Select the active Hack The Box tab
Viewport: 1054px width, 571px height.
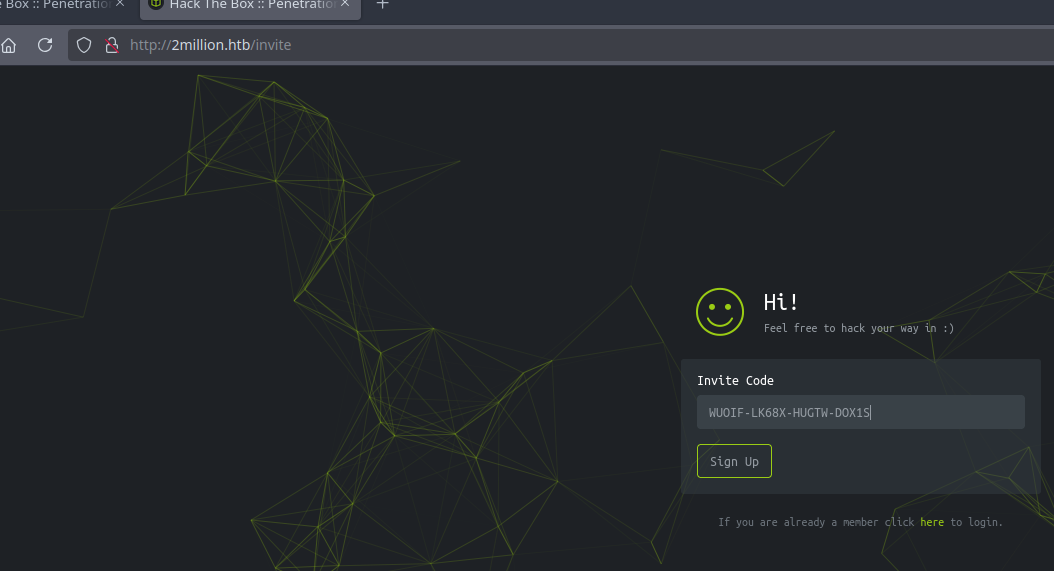[250, 5]
